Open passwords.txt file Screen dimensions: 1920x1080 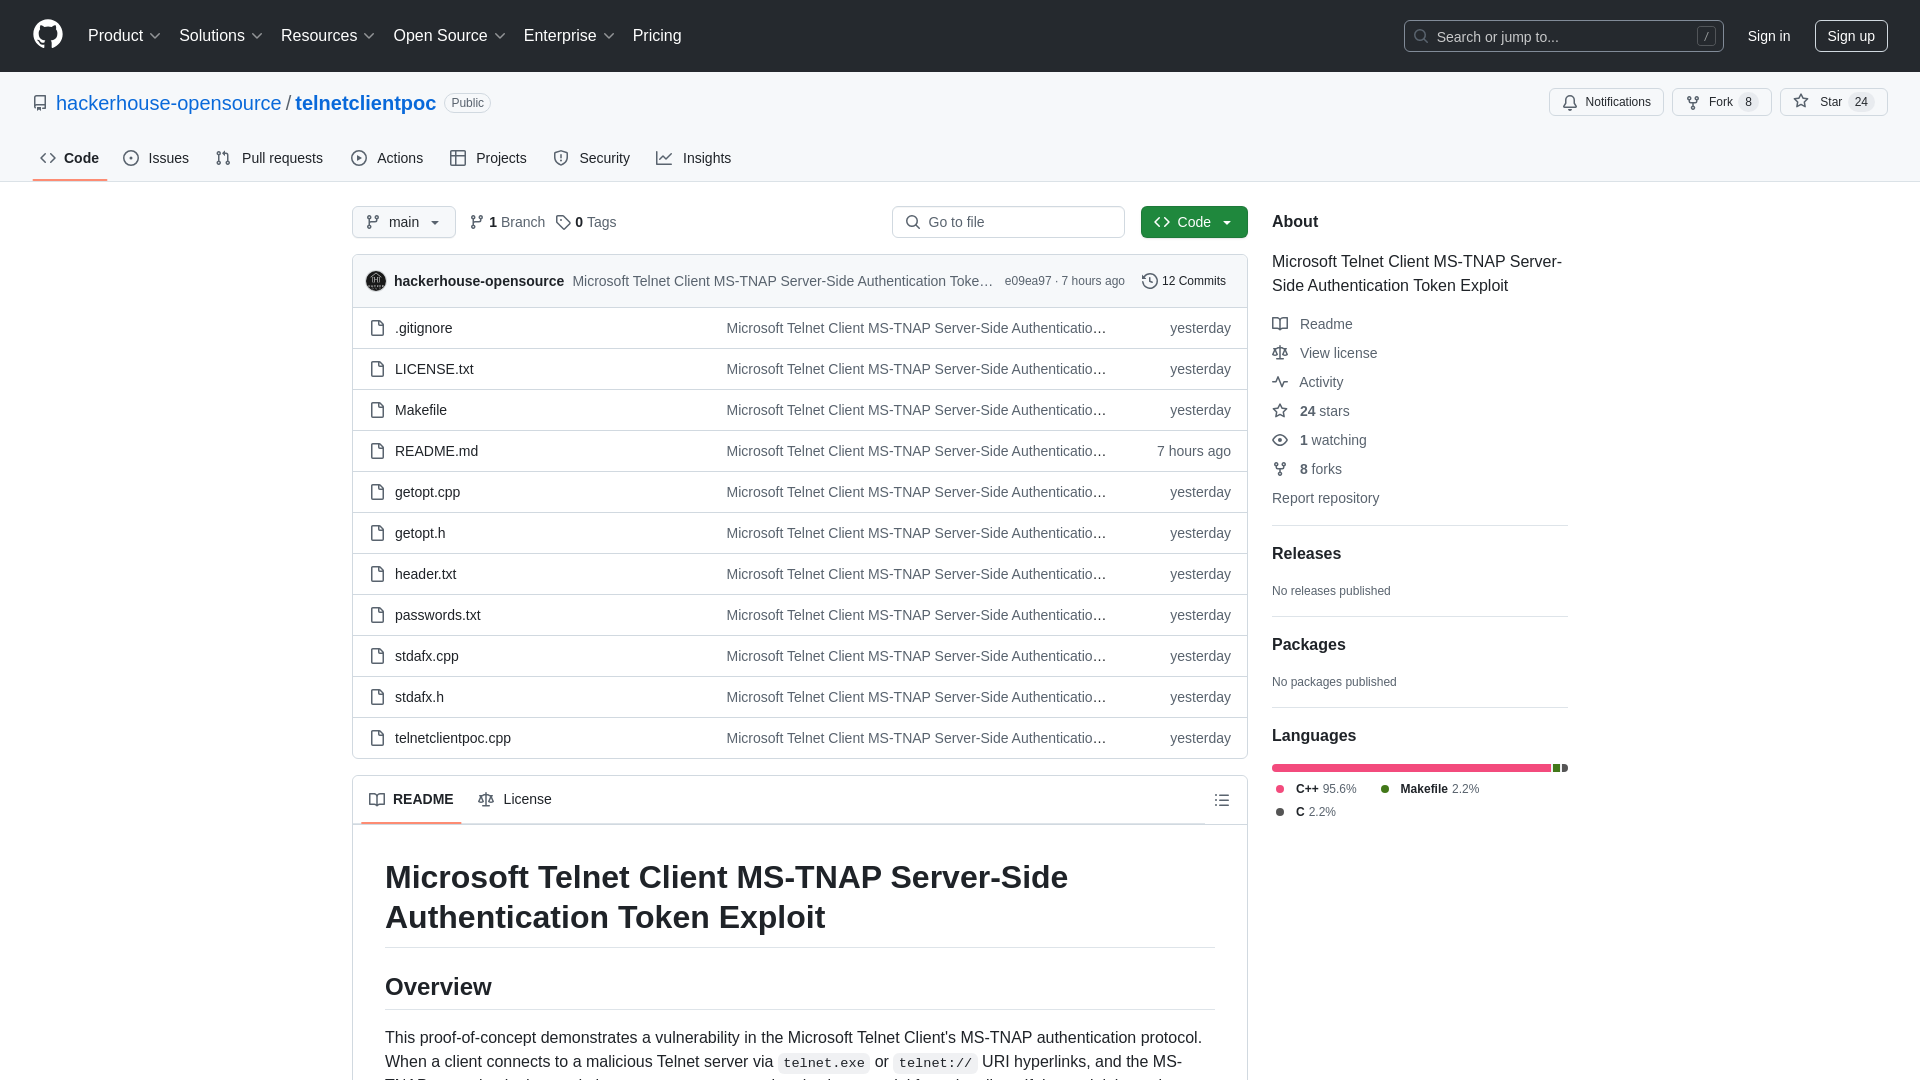[x=437, y=615]
